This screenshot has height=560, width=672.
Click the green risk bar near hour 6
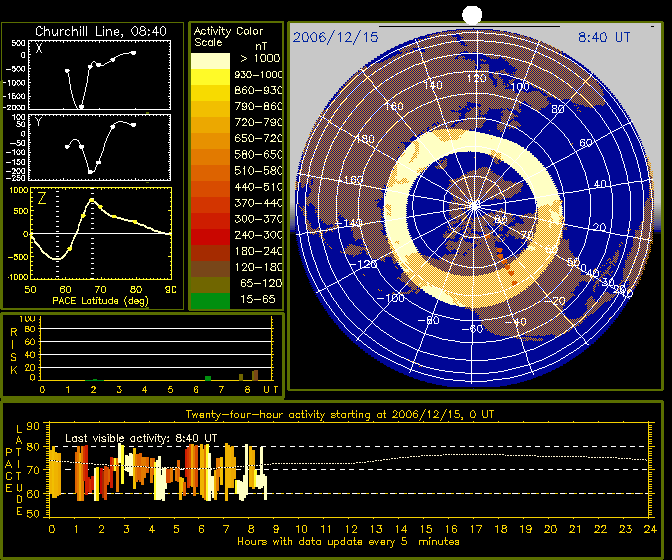[x=208, y=378]
